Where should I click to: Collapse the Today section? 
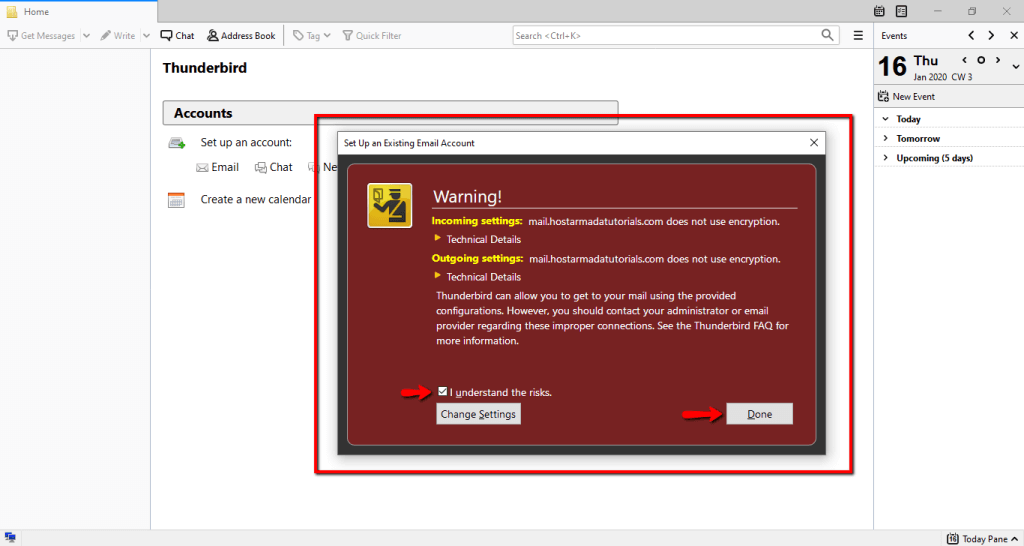point(886,119)
